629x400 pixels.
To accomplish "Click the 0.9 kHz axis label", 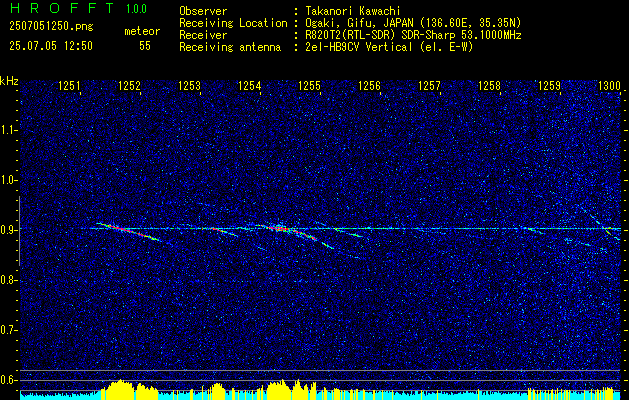I will (x=10, y=230).
